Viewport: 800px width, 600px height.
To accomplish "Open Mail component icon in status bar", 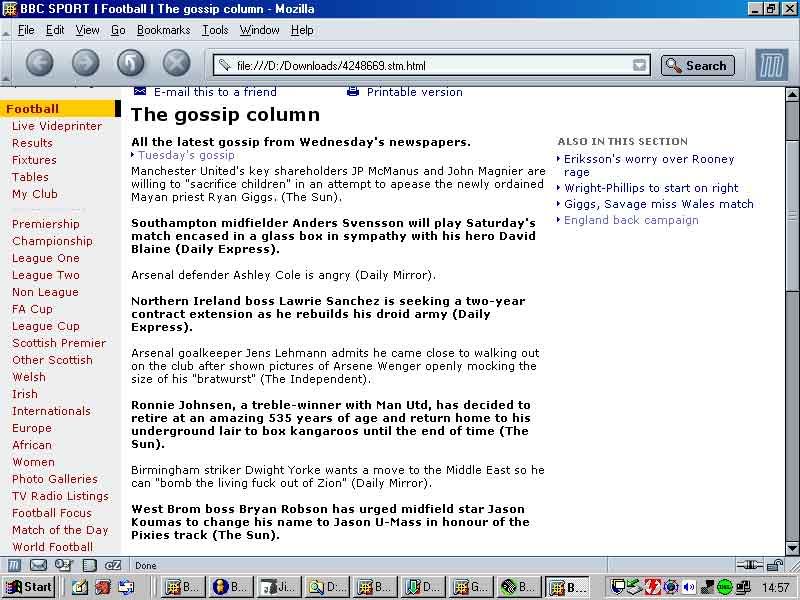I will point(38,565).
